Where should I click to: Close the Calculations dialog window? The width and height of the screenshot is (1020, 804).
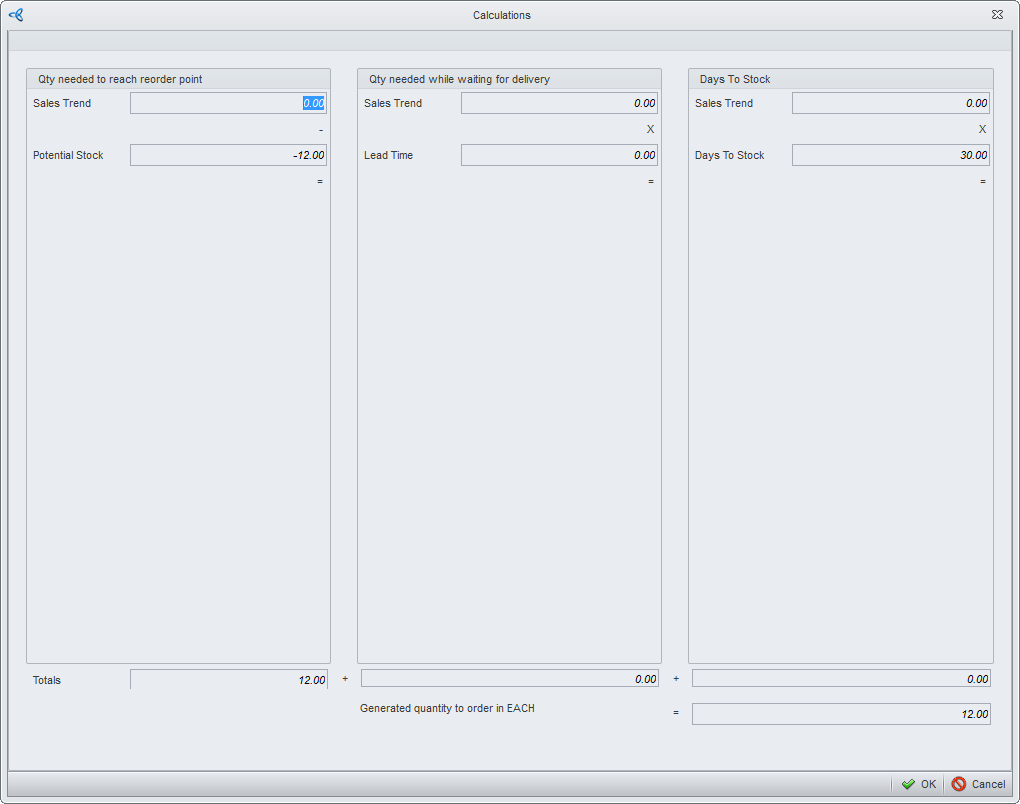point(997,15)
